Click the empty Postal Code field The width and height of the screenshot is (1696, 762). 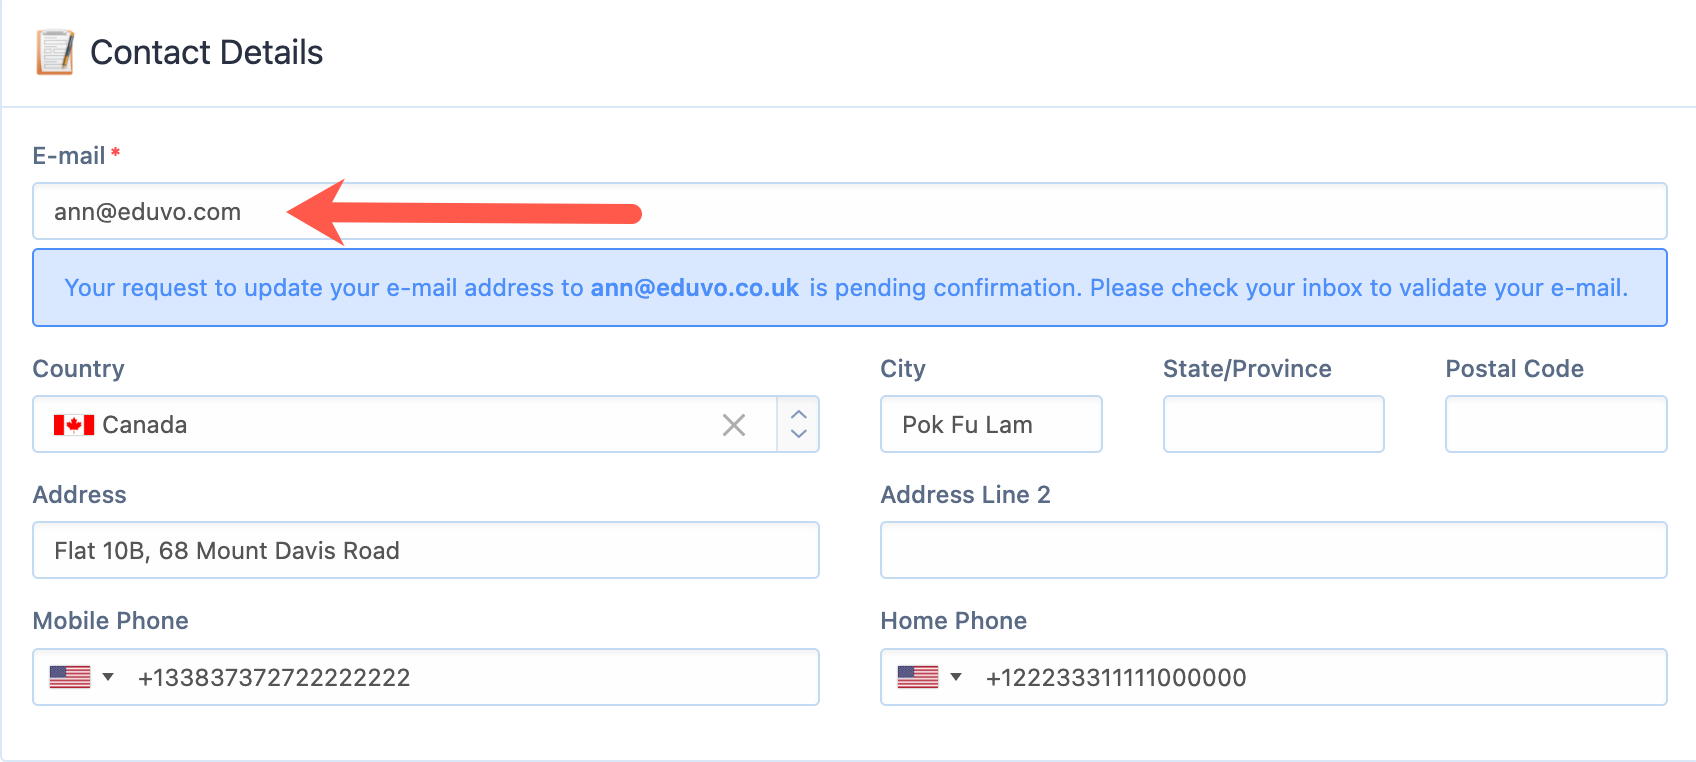pos(1556,424)
